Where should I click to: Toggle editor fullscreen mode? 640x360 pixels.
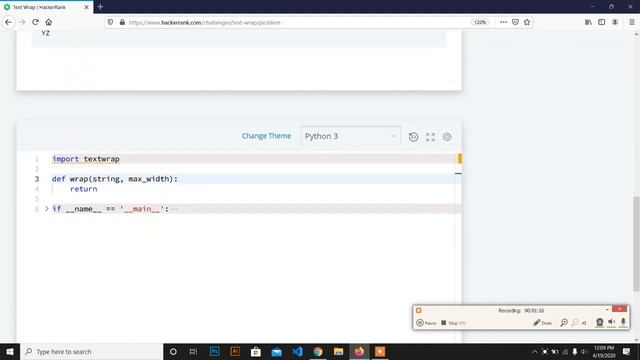(x=430, y=137)
